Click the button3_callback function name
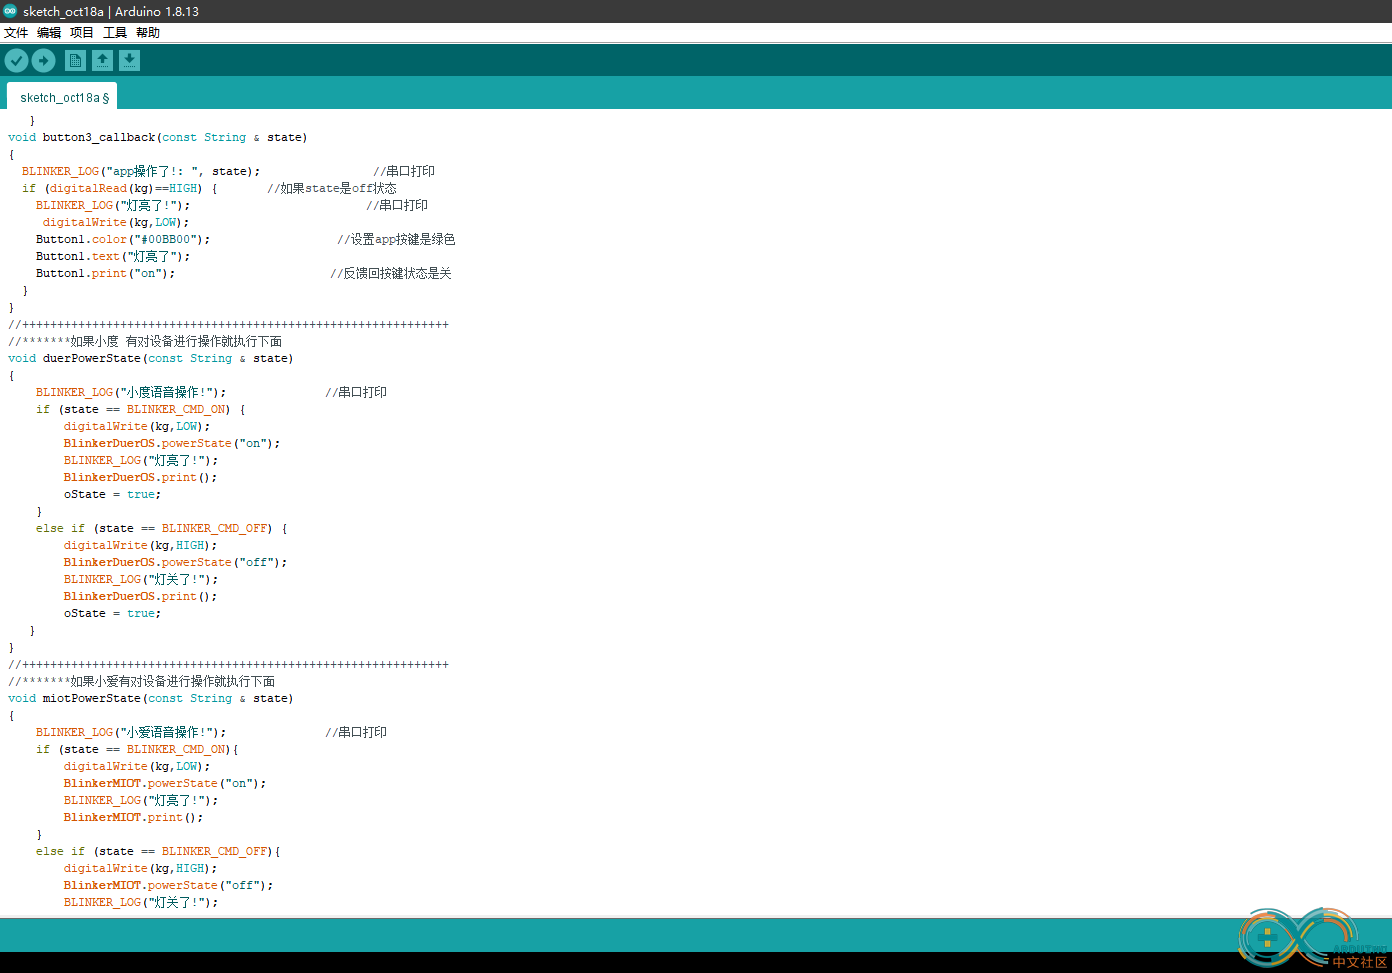 (99, 138)
